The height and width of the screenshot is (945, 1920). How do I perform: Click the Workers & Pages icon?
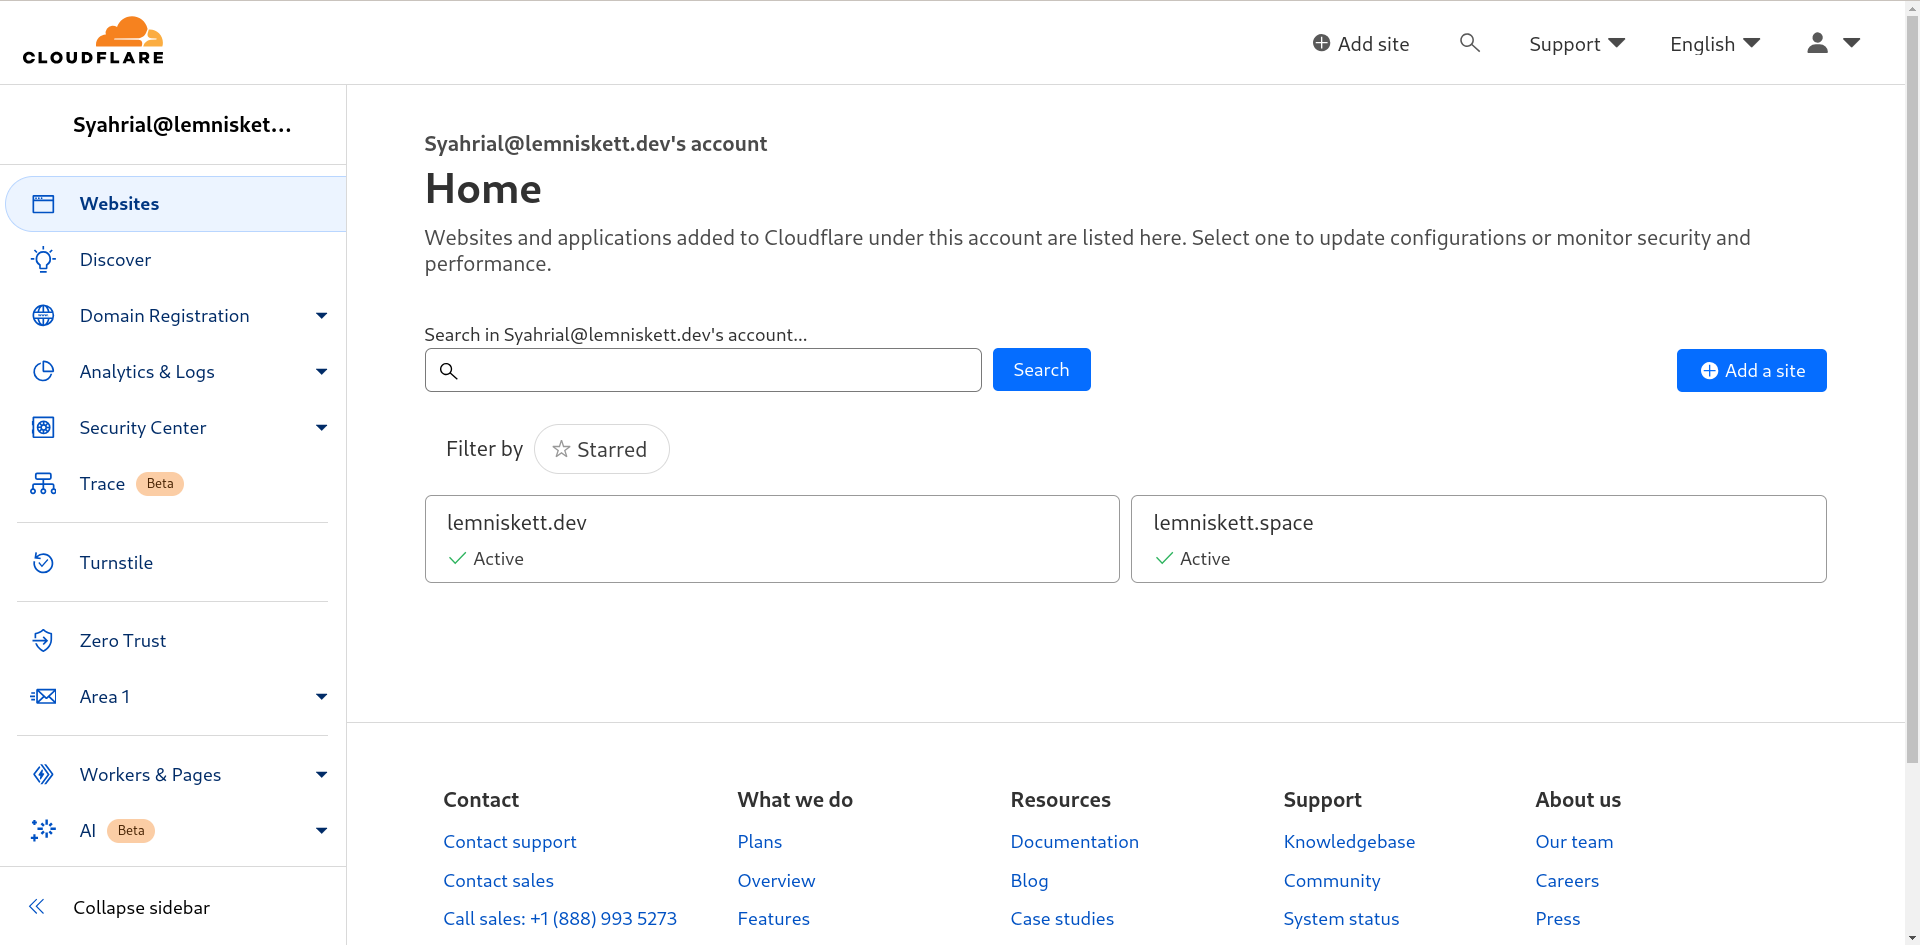(43, 775)
